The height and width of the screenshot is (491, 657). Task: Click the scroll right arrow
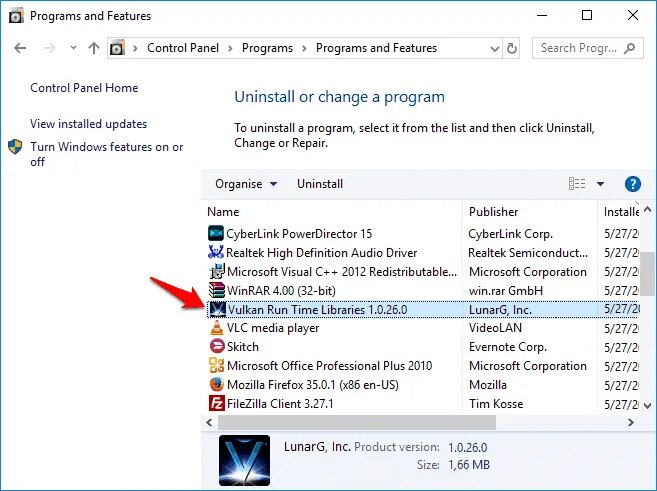tap(631, 422)
